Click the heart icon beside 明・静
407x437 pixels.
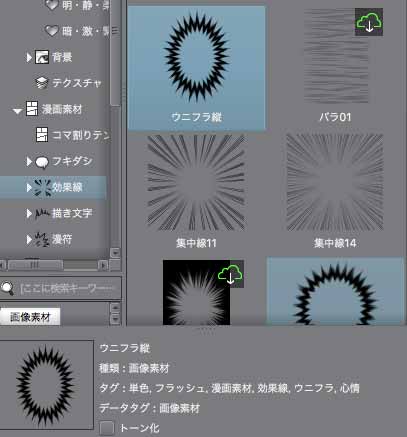pos(52,5)
